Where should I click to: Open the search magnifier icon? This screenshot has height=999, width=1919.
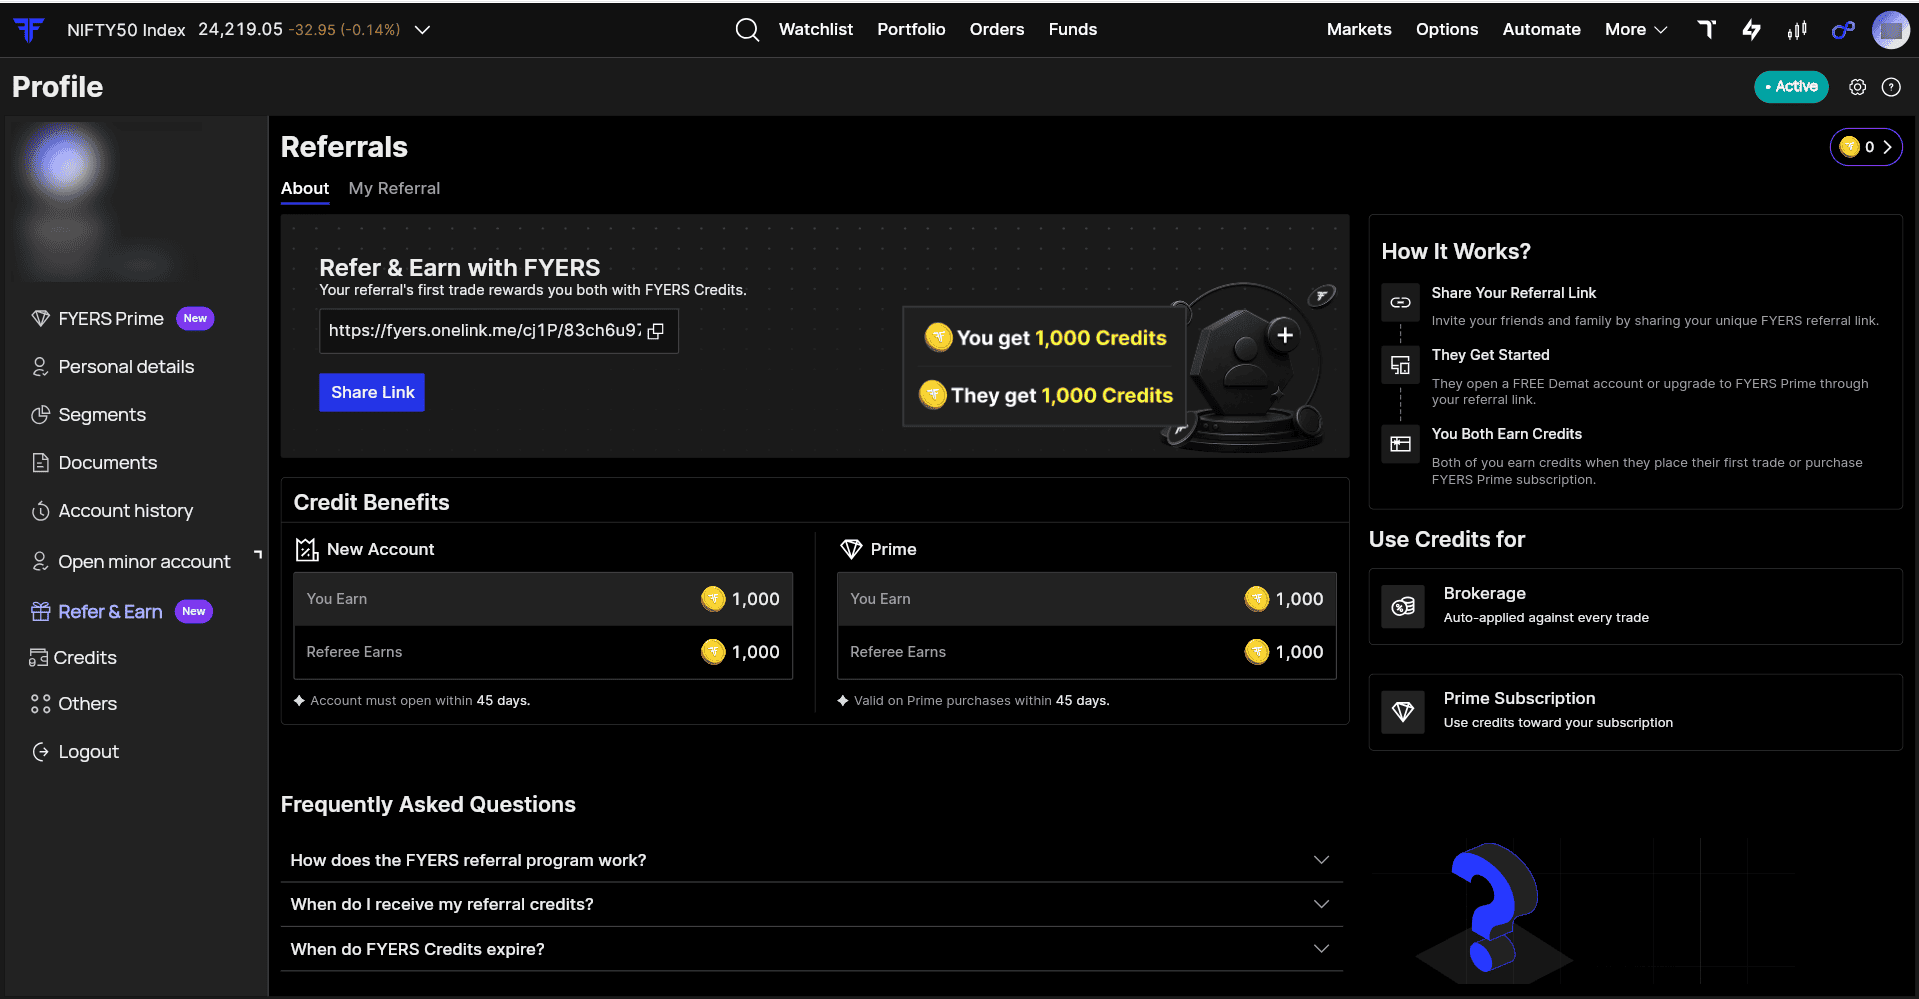click(x=747, y=30)
